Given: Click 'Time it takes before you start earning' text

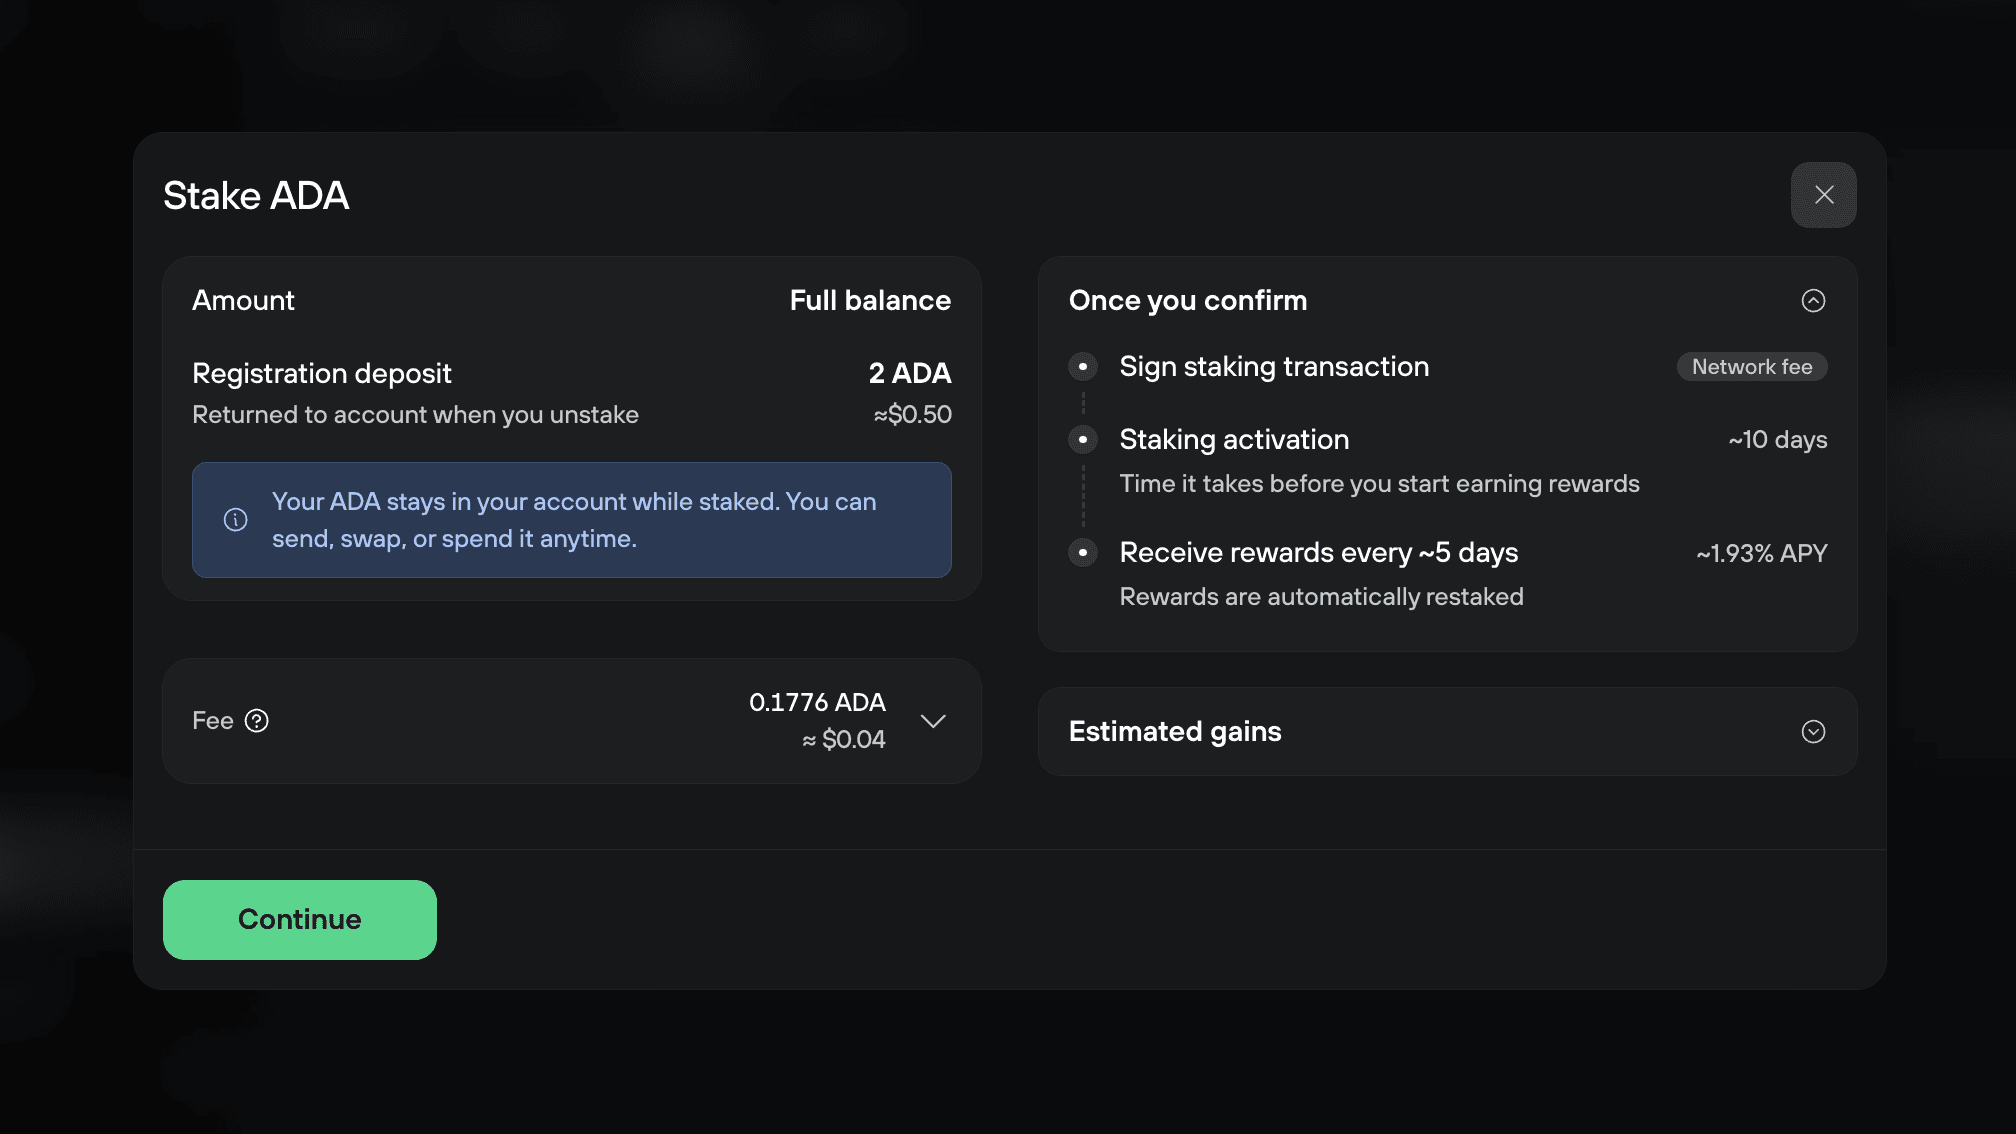Looking at the screenshot, I should click(1379, 484).
